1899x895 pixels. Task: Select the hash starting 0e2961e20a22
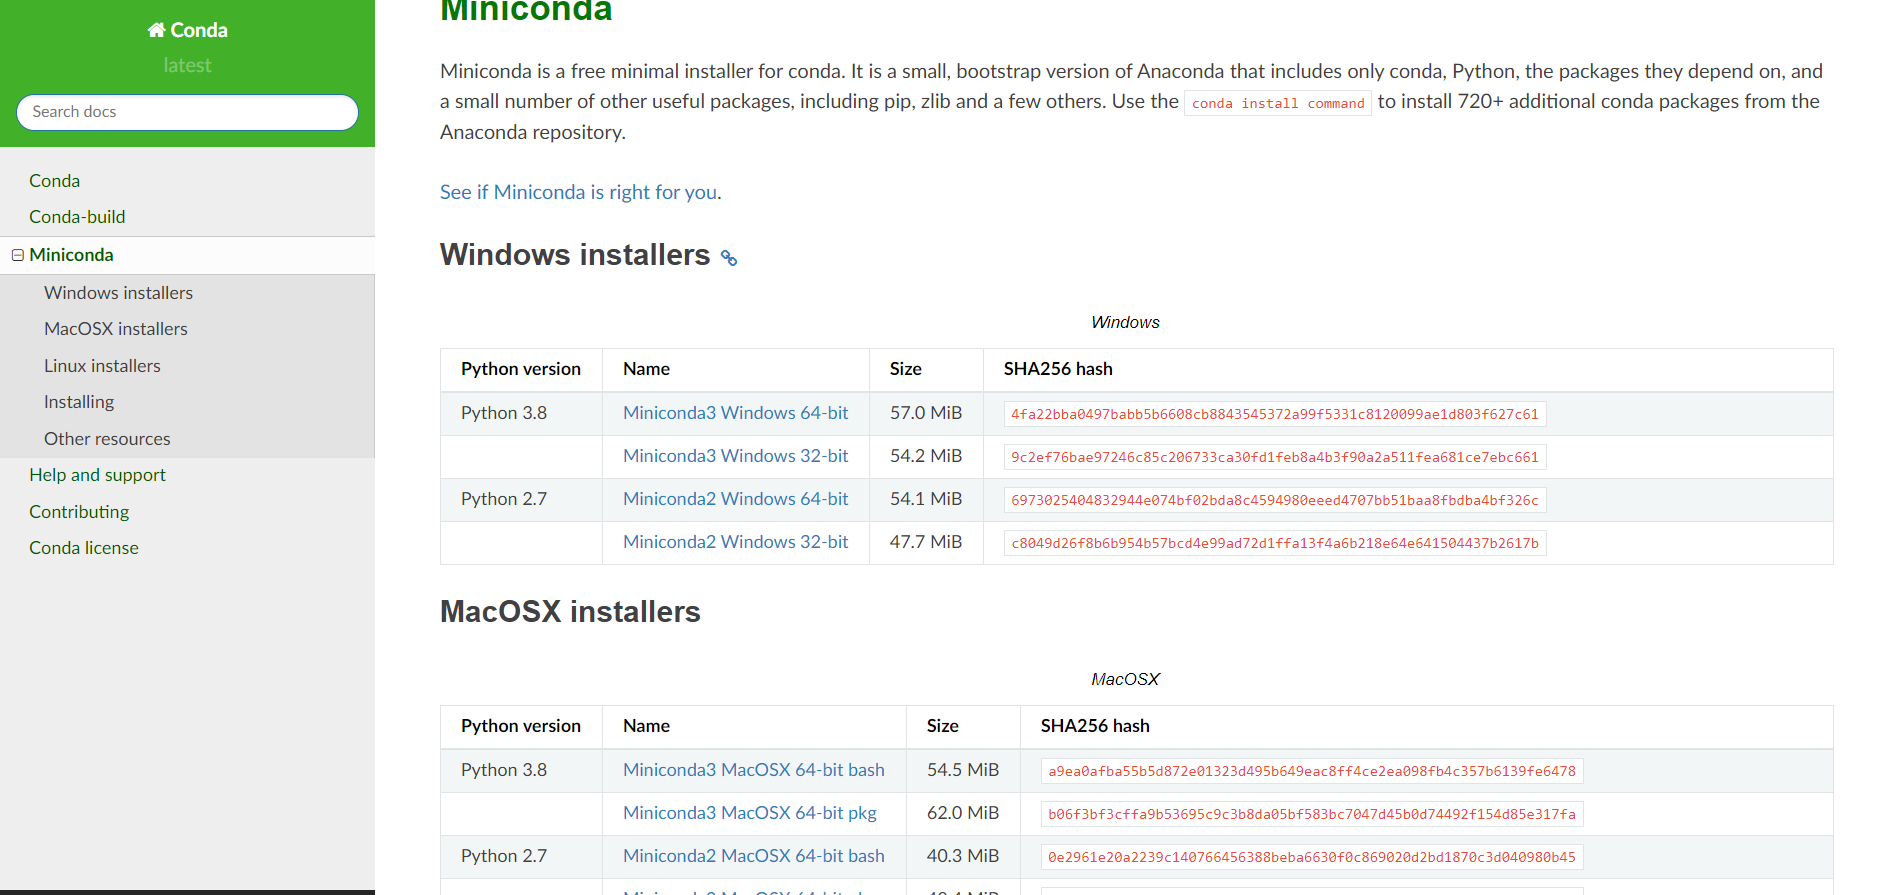click(x=1312, y=857)
